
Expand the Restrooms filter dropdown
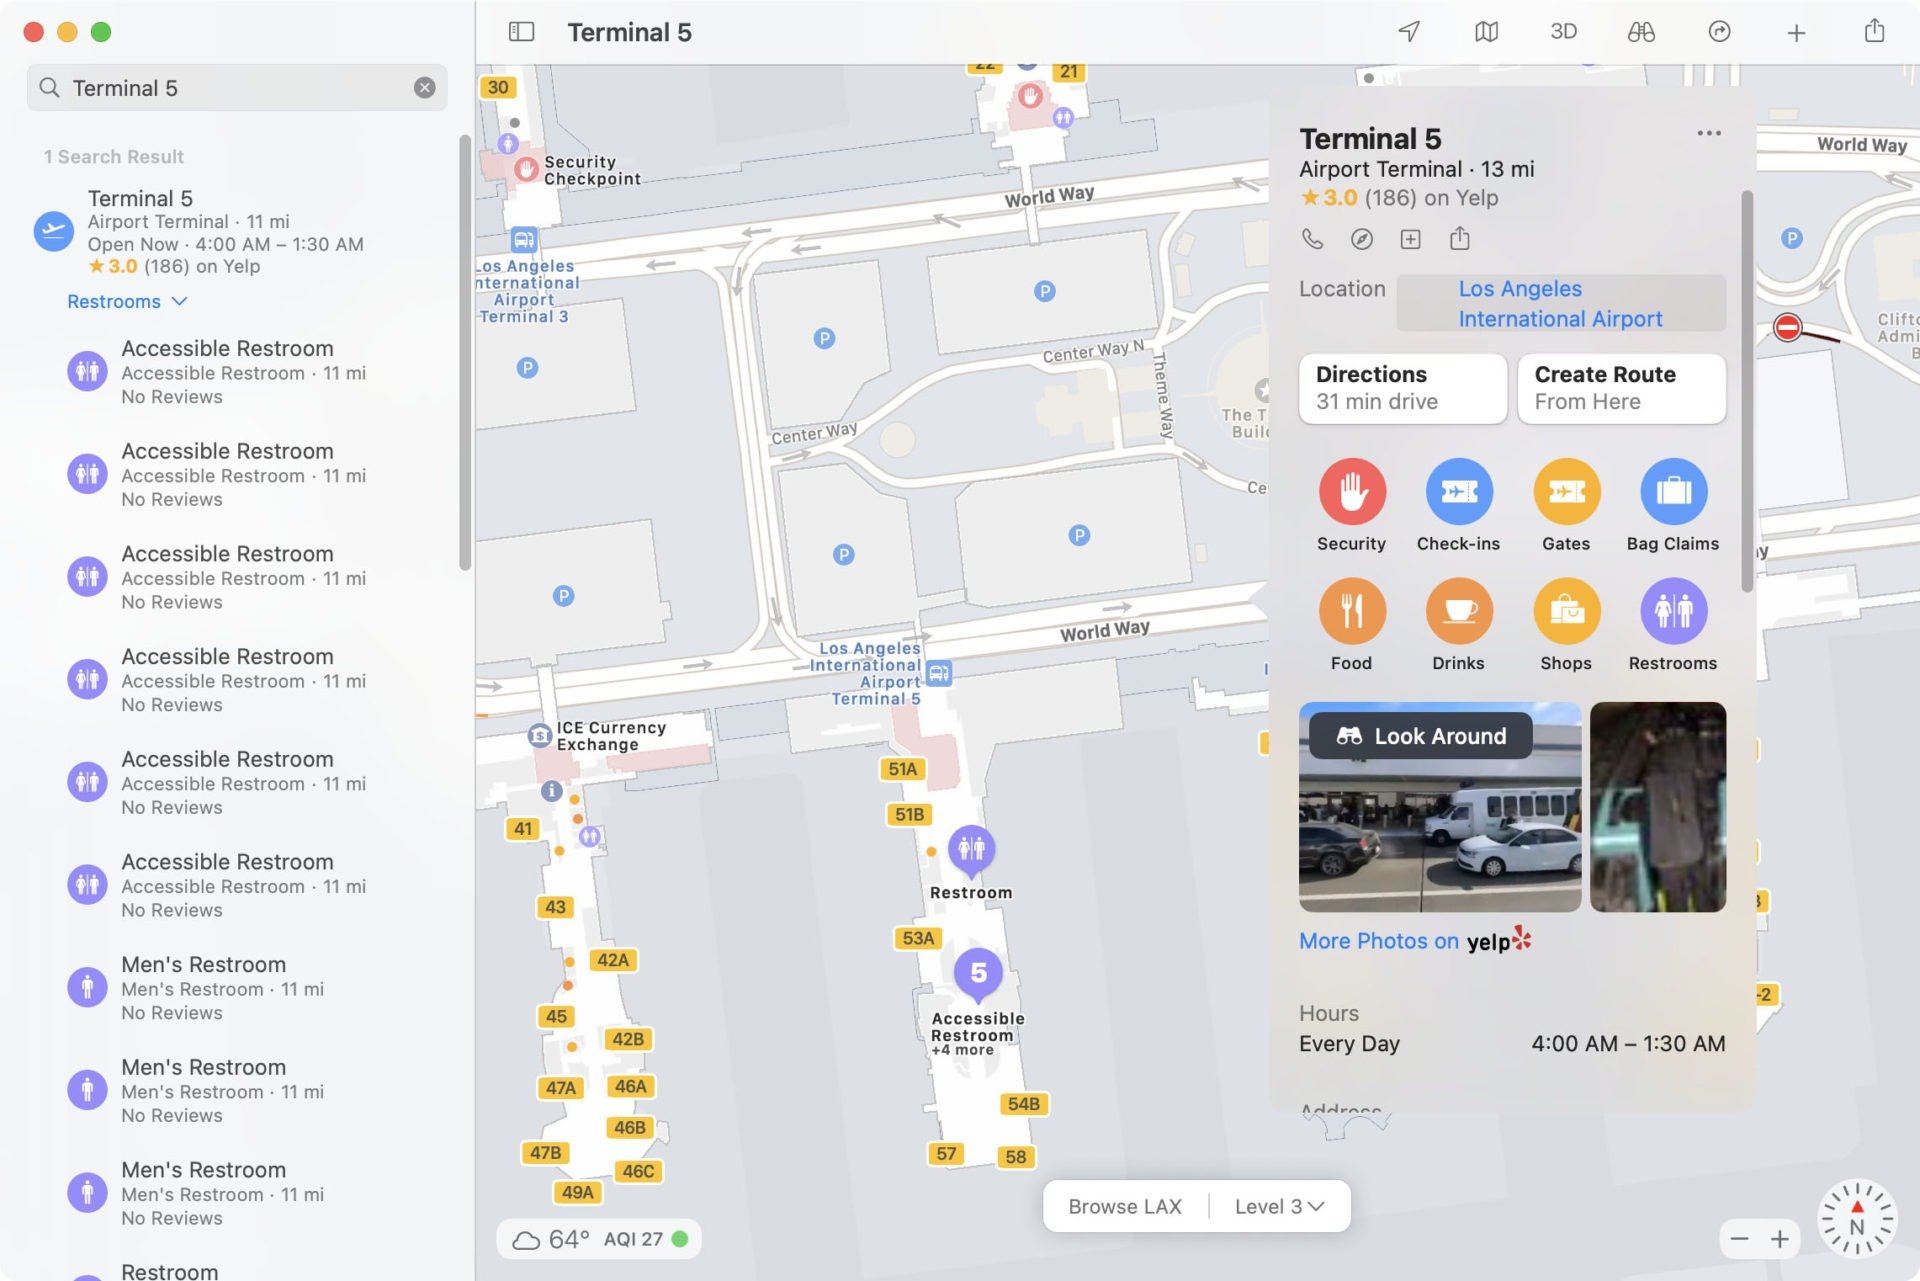tap(127, 302)
